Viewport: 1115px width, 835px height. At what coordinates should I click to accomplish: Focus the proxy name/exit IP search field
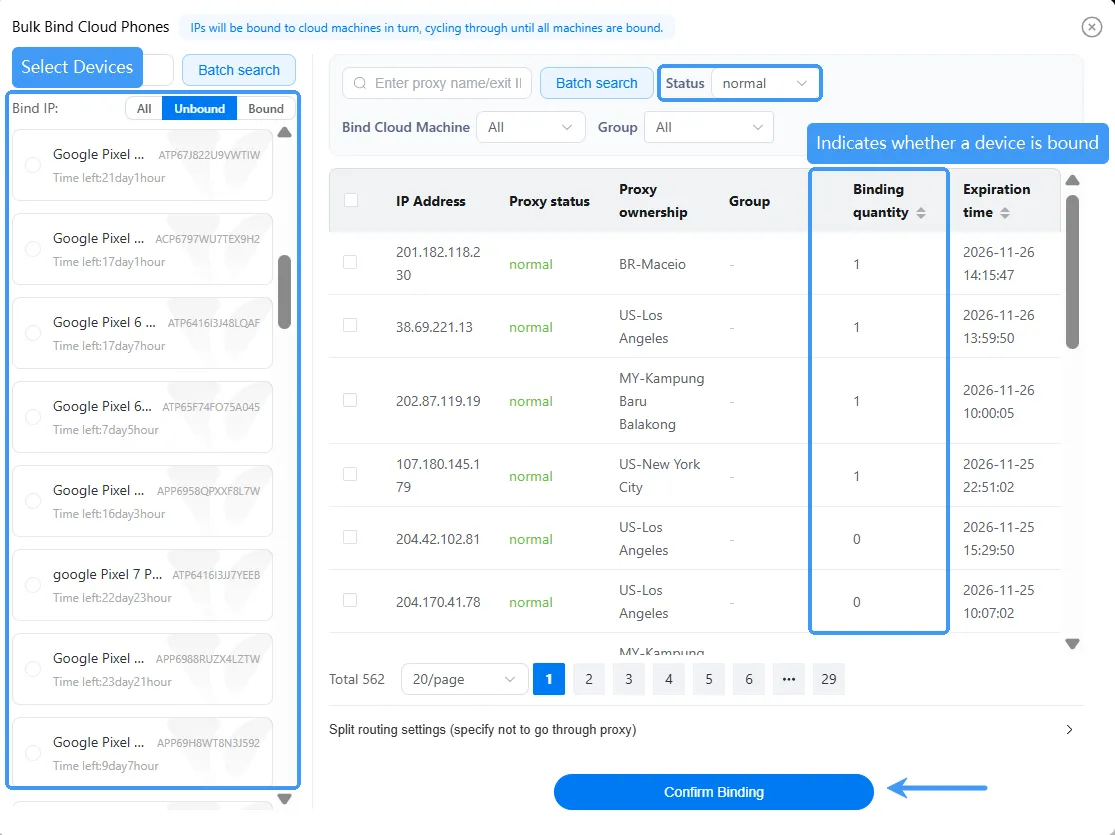click(x=437, y=83)
